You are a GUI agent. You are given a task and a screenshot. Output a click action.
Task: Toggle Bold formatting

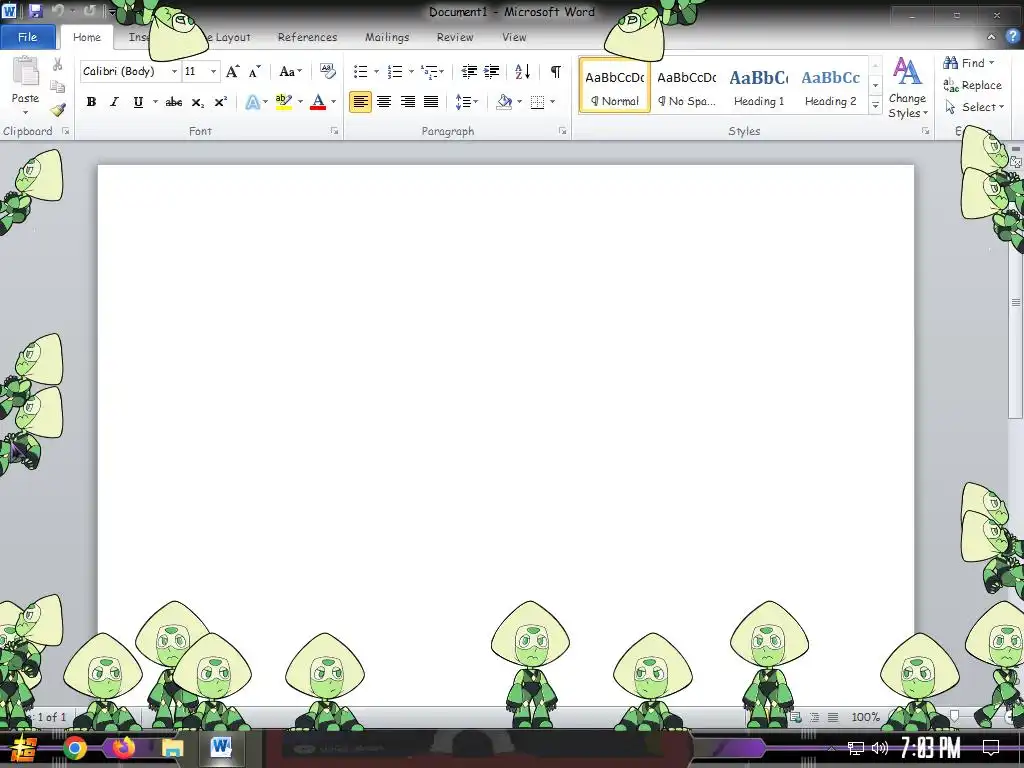[x=91, y=102]
